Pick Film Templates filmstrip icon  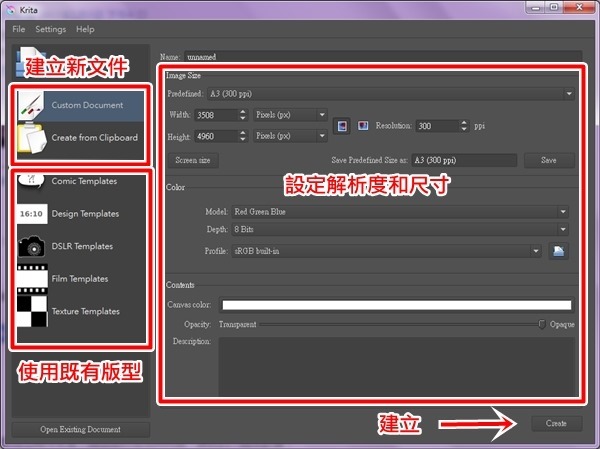32,279
